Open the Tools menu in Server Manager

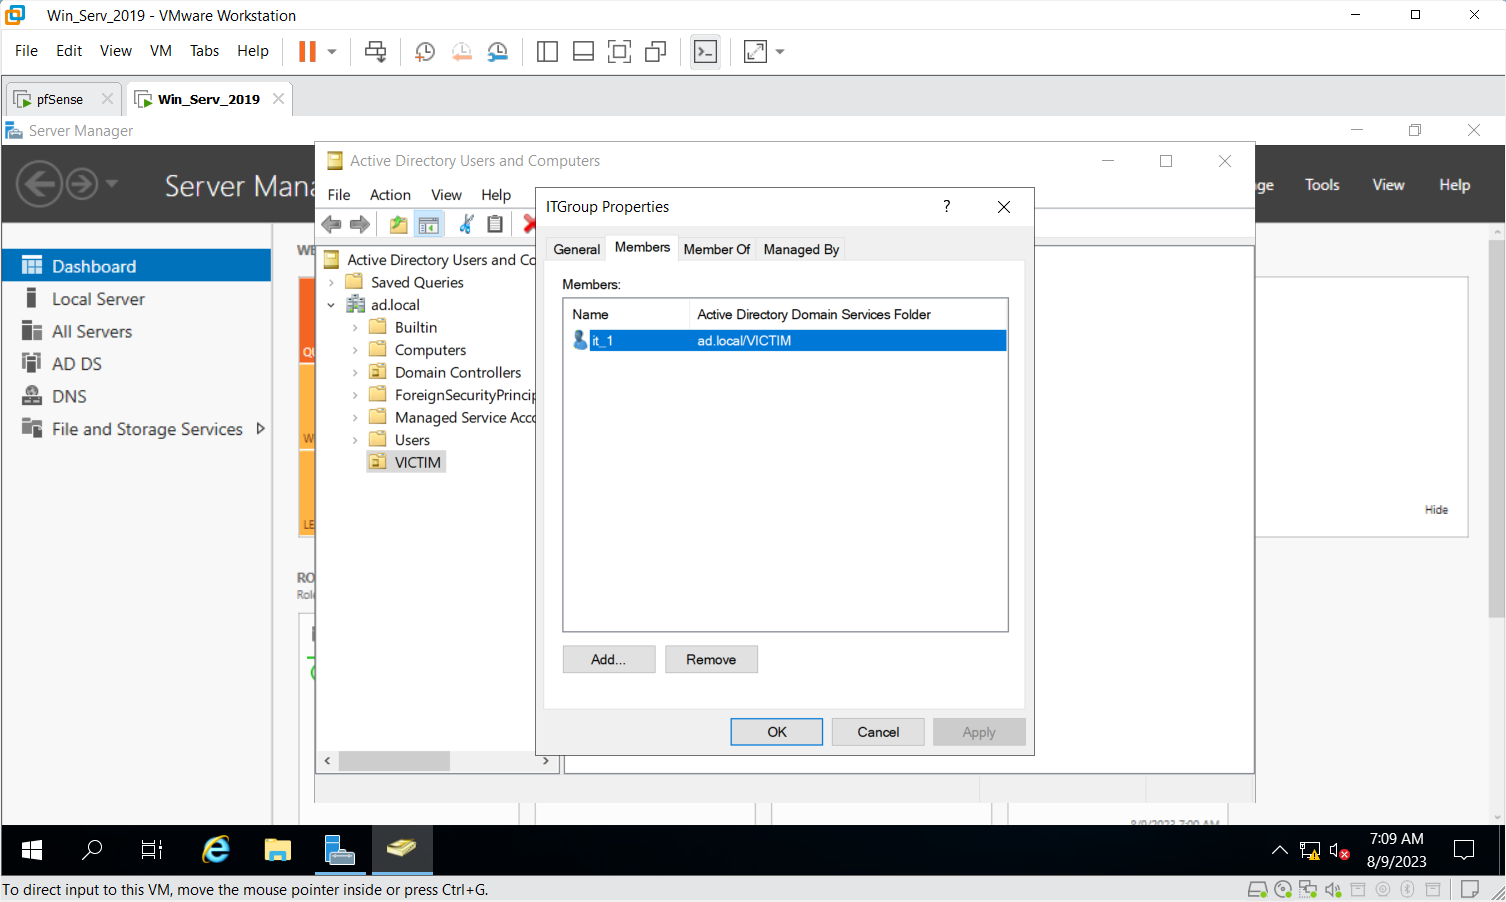[x=1322, y=185]
